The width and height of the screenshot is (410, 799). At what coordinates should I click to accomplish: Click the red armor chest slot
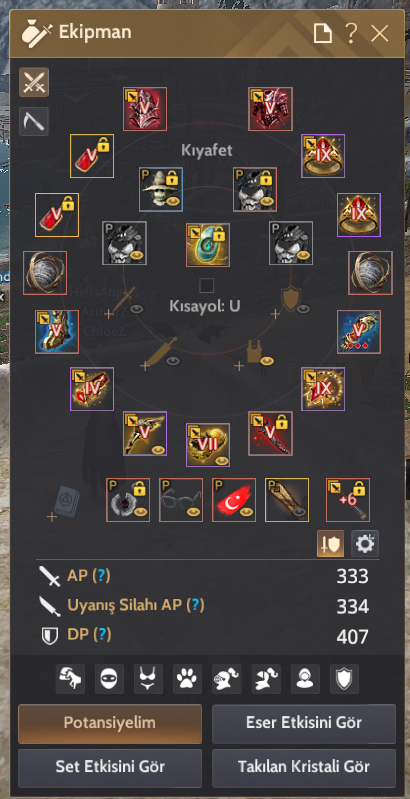tap(270, 109)
